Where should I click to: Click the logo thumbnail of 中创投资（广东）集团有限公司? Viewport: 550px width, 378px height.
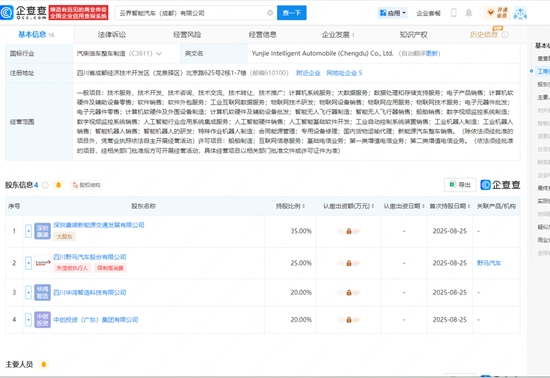coord(42,320)
